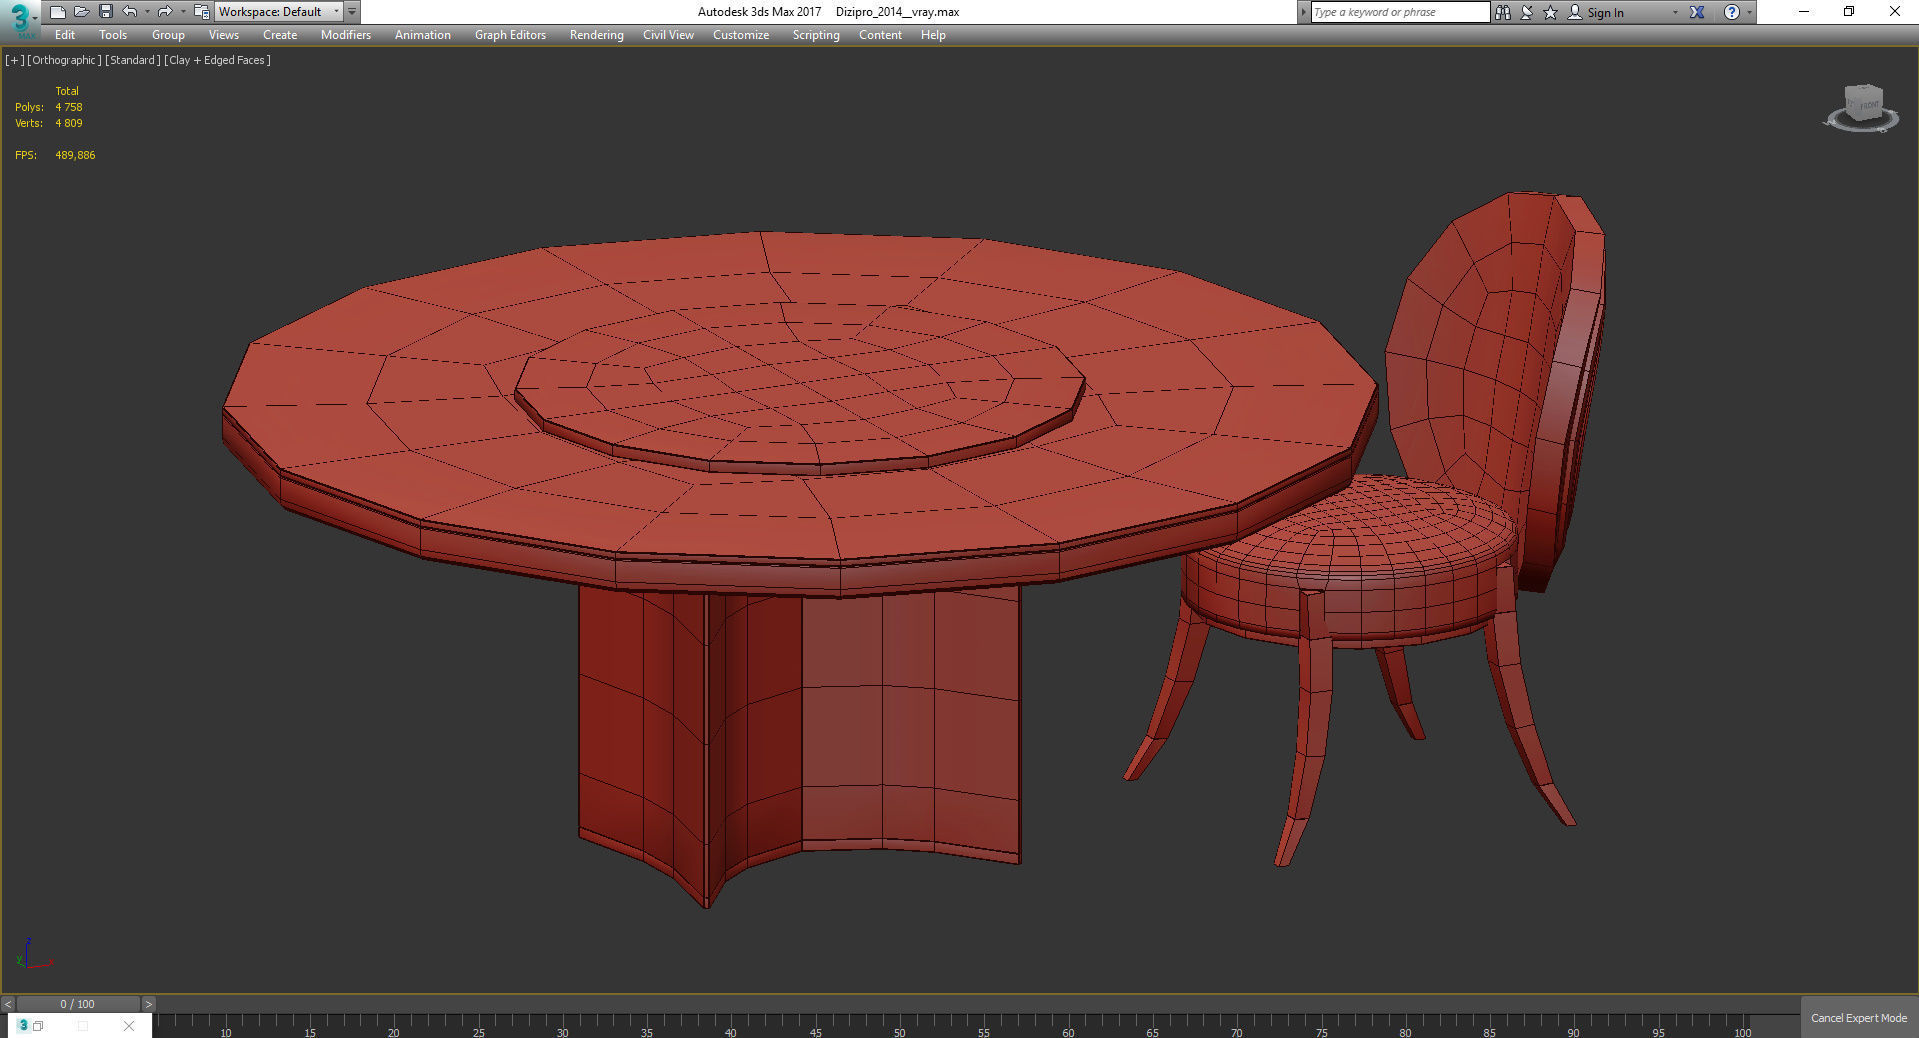Expand the undo history dropdown arrow
This screenshot has width=1919, height=1038.
pyautogui.click(x=147, y=12)
